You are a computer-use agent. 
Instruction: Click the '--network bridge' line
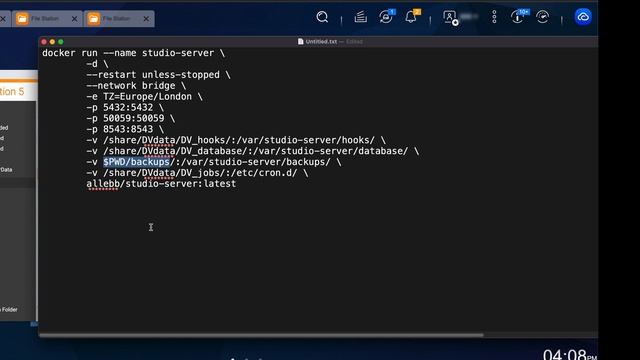click(136, 86)
